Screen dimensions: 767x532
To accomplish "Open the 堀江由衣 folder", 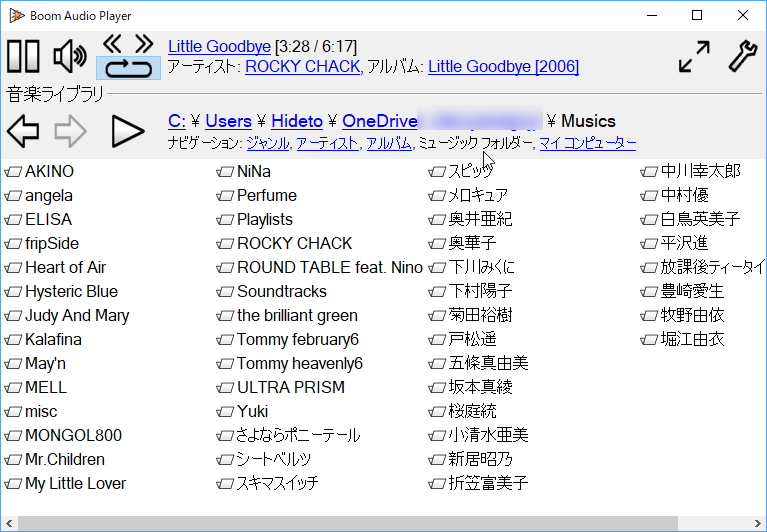I will (x=682, y=339).
